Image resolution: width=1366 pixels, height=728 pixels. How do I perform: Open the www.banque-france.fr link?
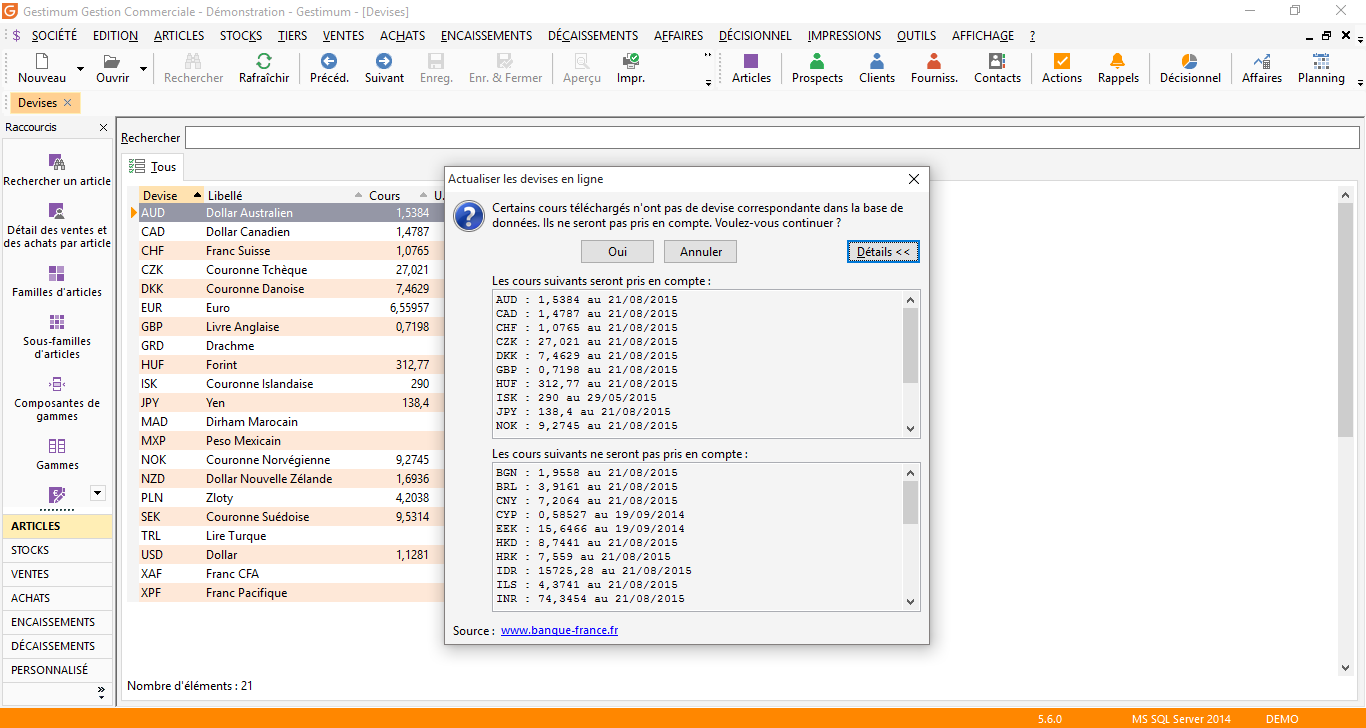tap(559, 630)
